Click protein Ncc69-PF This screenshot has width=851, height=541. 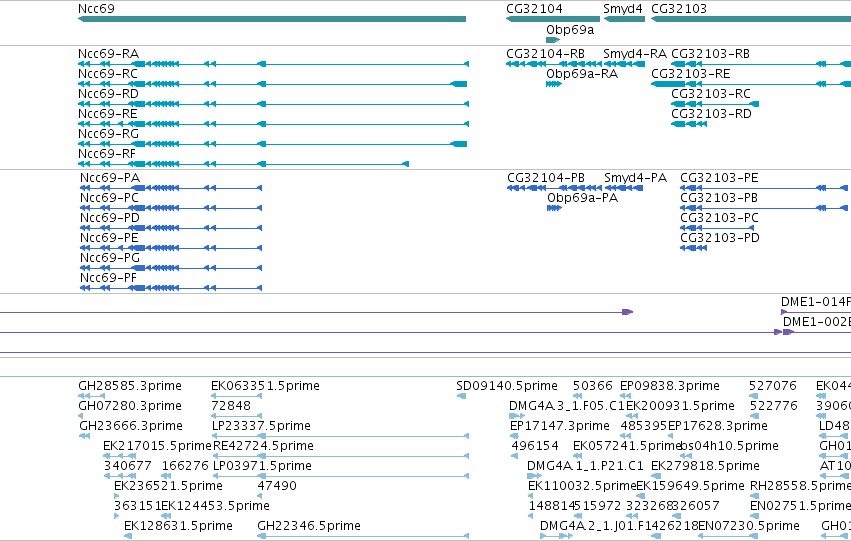171,288
